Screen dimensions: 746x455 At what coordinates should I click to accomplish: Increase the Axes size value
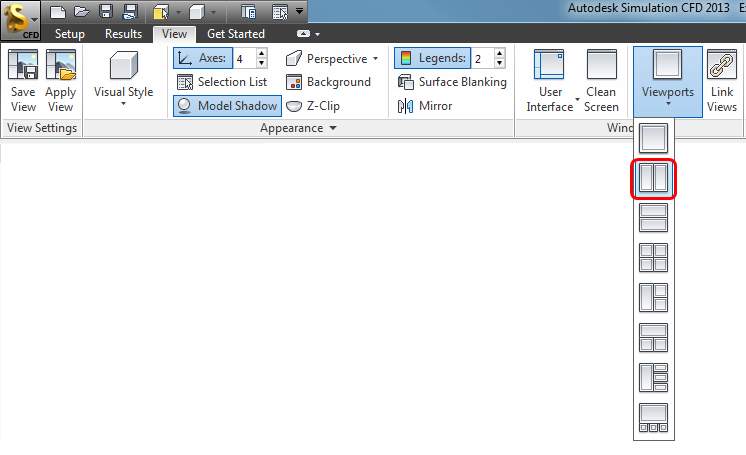(x=262, y=53)
